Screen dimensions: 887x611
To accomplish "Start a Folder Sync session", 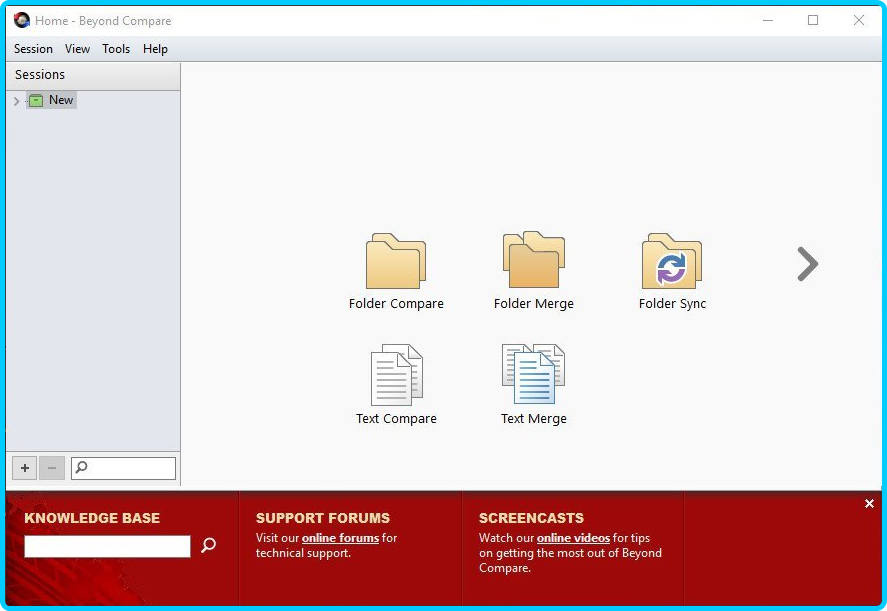I will point(672,272).
